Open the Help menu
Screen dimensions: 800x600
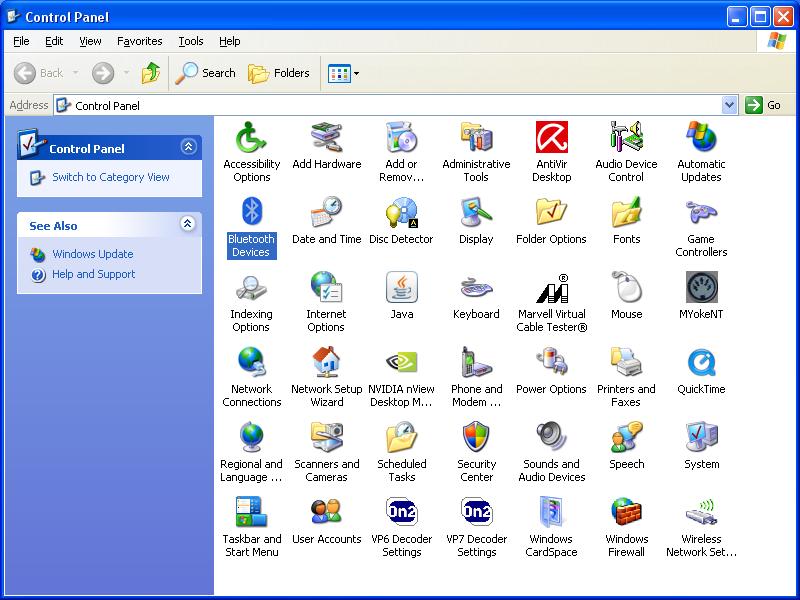[230, 41]
